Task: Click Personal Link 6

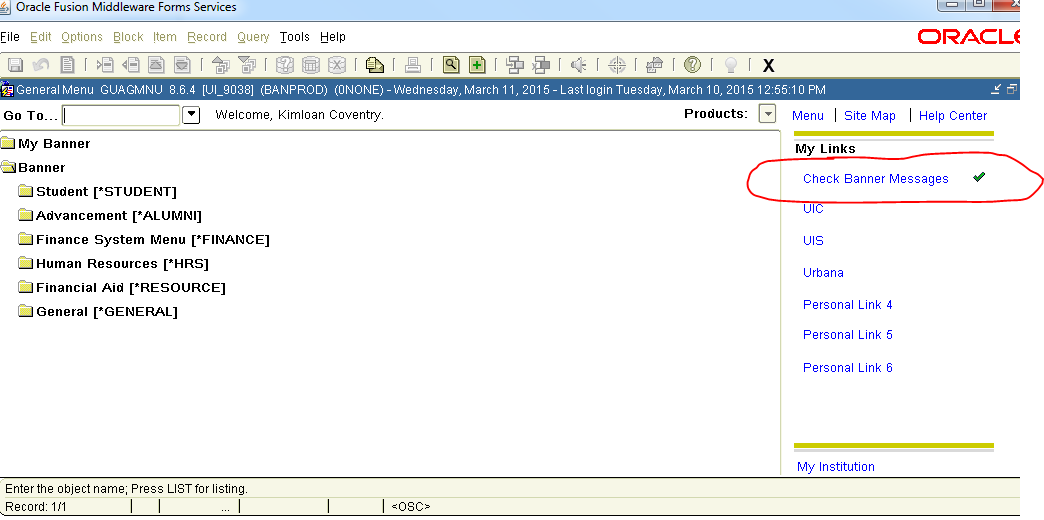Action: click(848, 368)
